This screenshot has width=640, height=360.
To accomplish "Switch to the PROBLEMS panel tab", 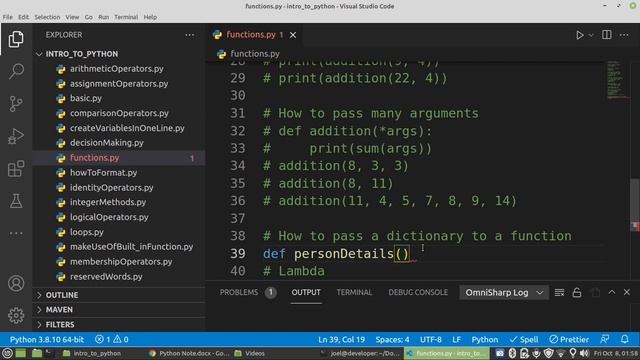I will point(248,292).
